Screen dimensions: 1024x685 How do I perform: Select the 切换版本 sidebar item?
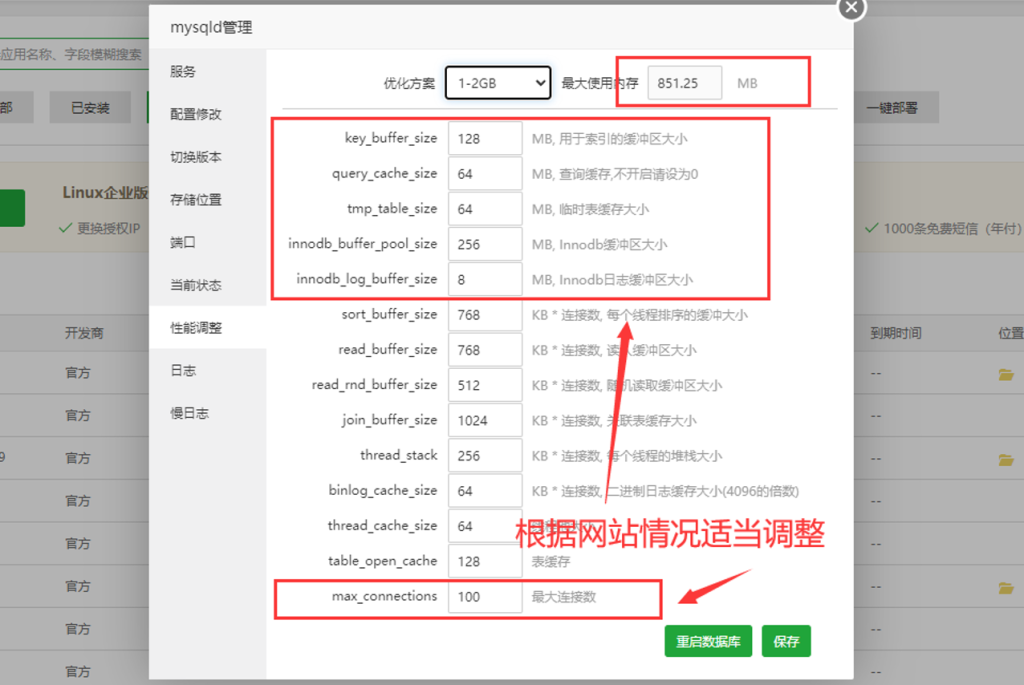(196, 157)
